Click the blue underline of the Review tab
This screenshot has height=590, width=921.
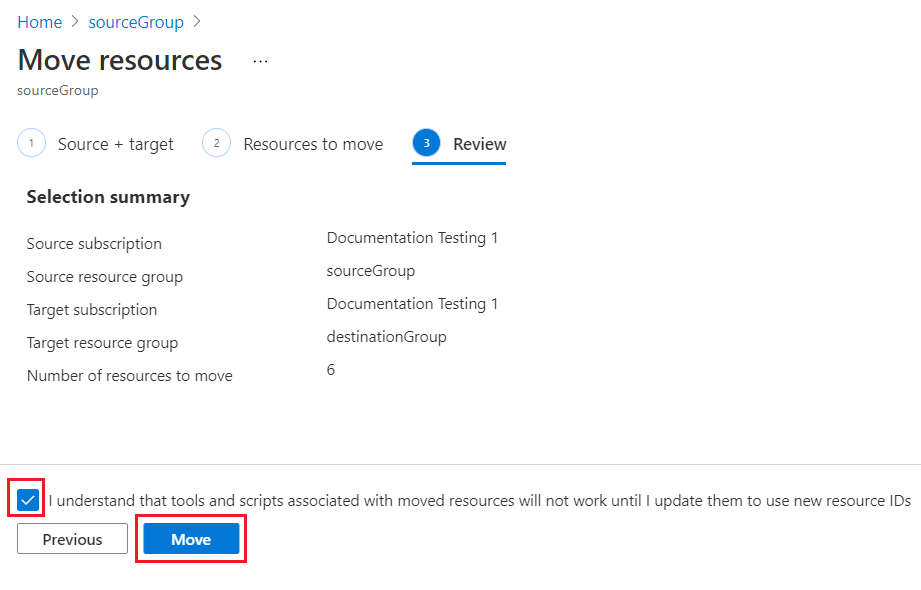(x=458, y=161)
